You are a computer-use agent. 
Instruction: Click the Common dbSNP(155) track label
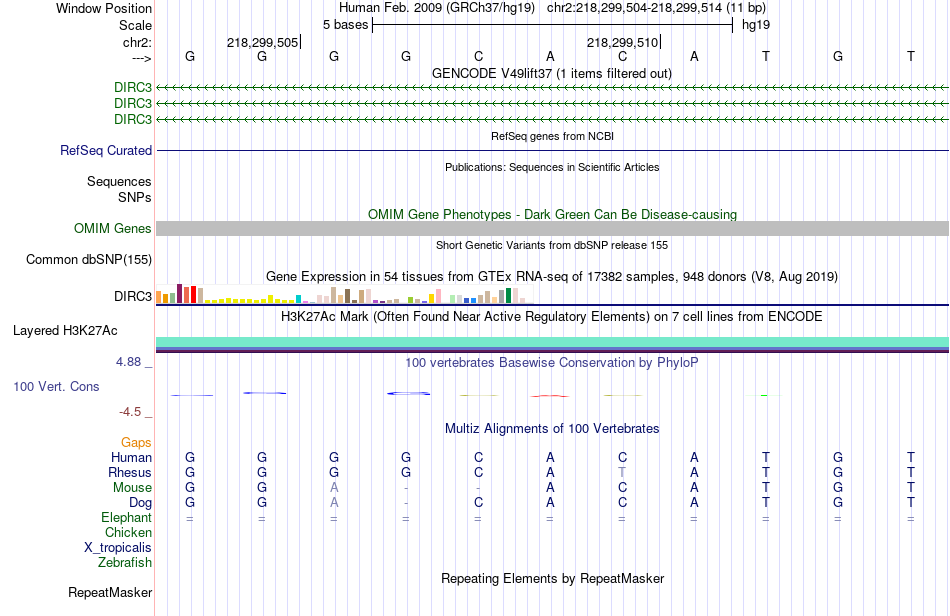tap(89, 259)
